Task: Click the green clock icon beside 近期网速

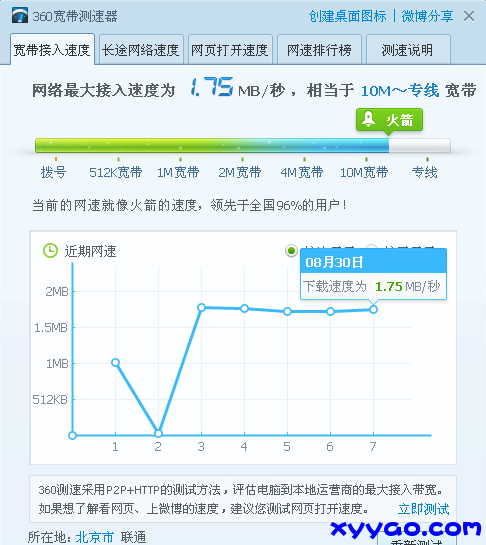Action: tap(50, 251)
